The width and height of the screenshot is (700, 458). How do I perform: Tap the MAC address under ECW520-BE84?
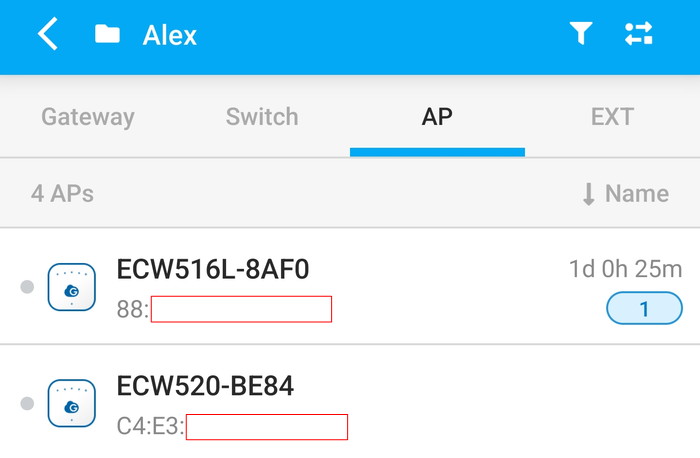[232, 427]
